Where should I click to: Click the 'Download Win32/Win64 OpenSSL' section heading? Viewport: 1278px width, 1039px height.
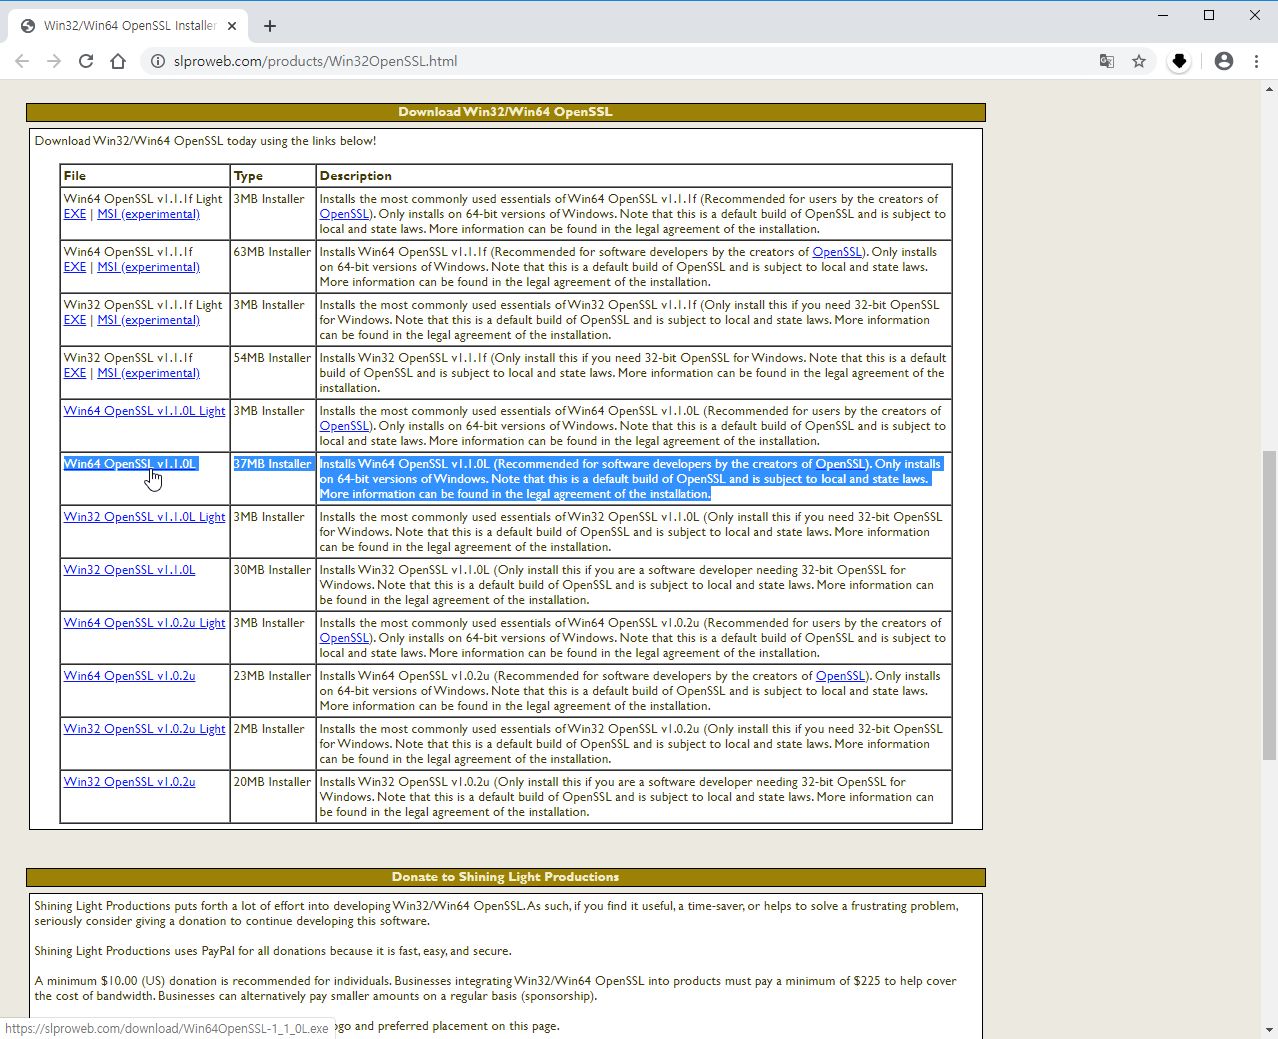point(506,112)
